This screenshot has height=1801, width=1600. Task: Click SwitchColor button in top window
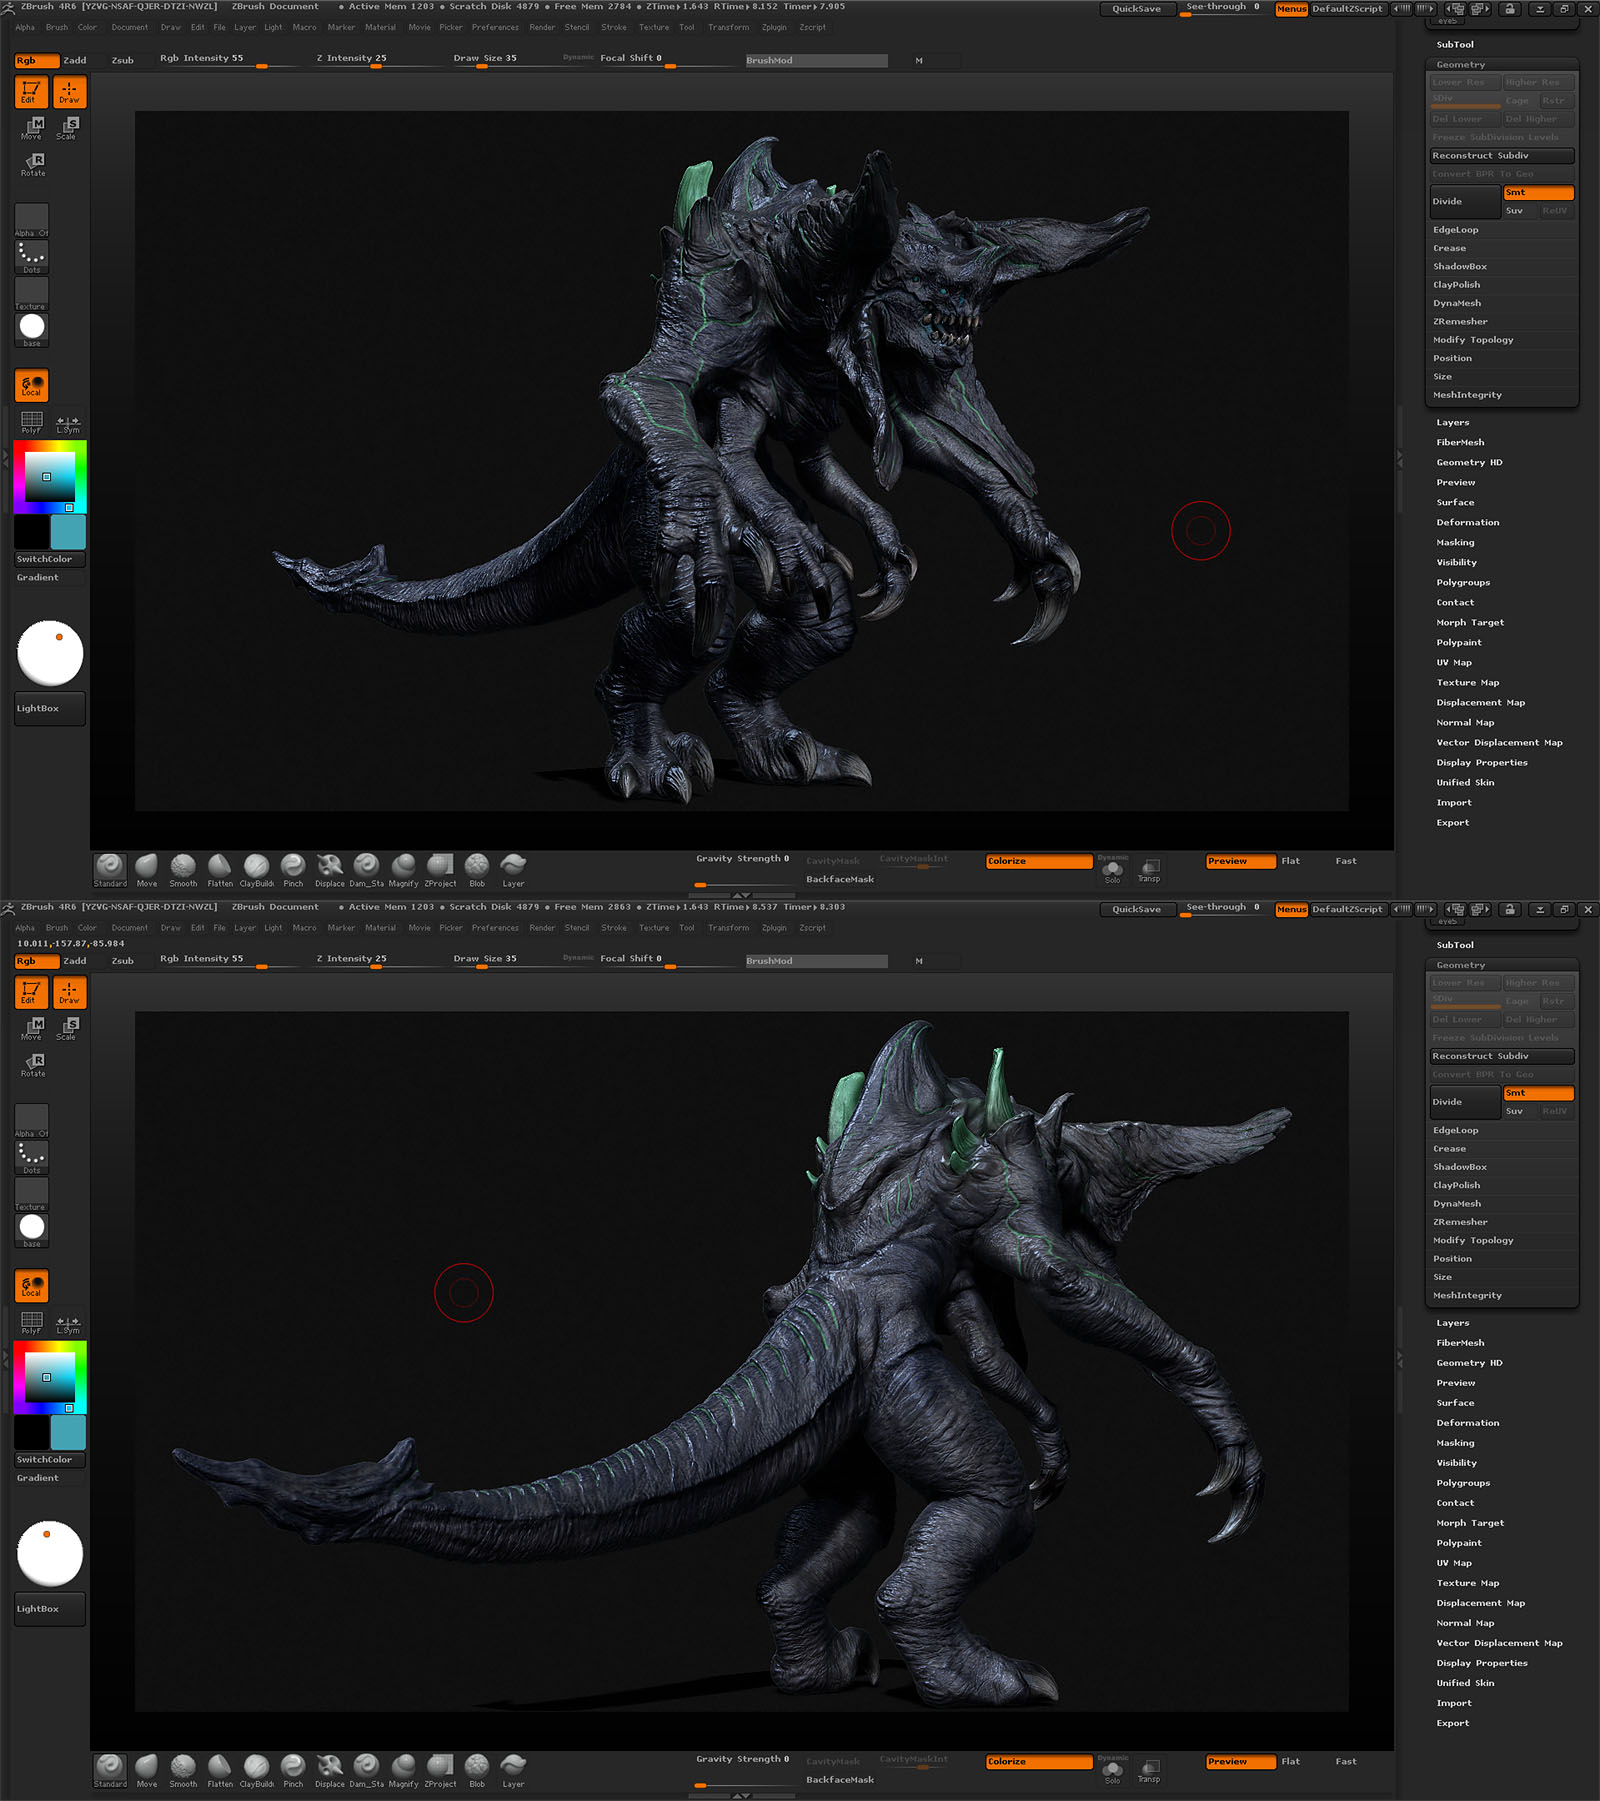tap(50, 560)
